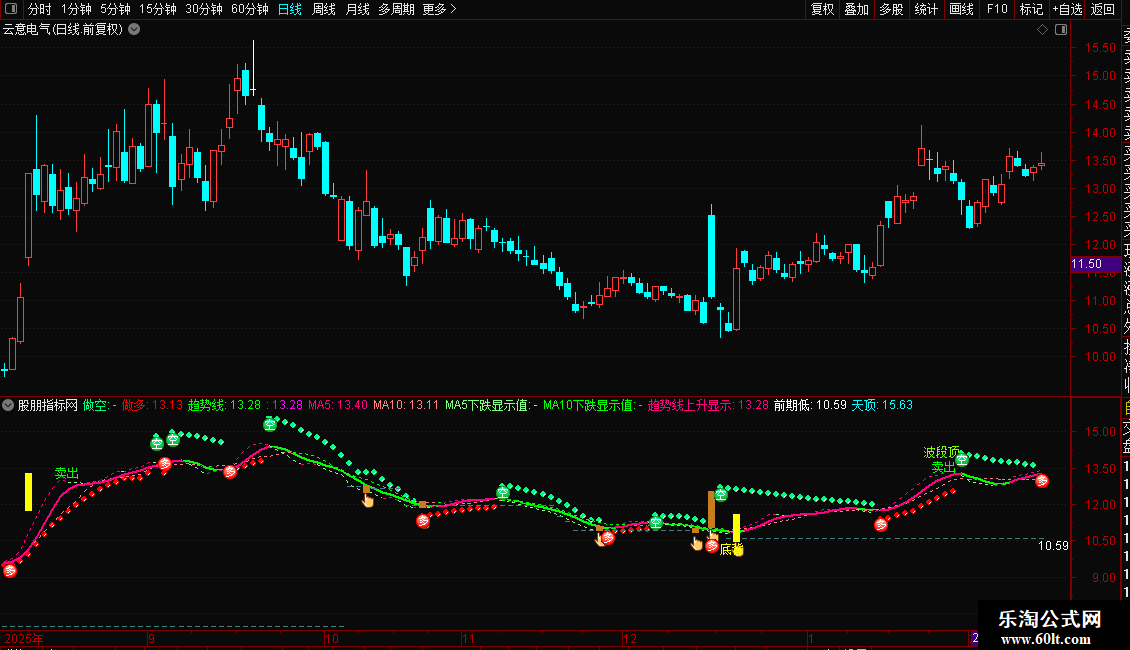Select the 1分钟 period tab
Viewport: 1130px width, 650px height.
(76, 9)
